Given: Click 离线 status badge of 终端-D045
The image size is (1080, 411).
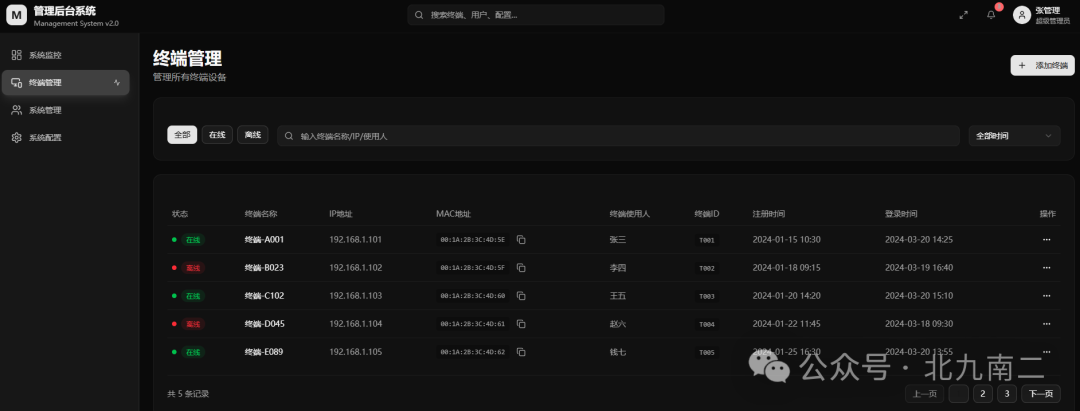Looking at the screenshot, I should 192,324.
